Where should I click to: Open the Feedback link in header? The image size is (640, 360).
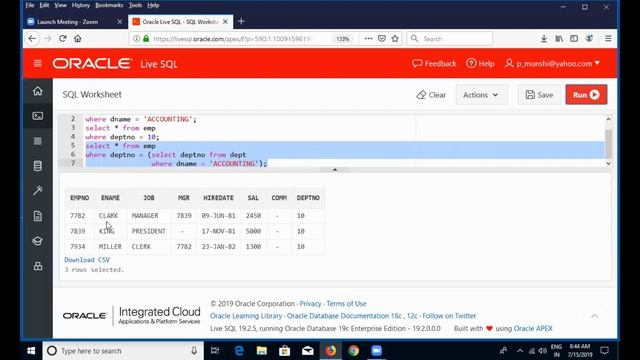point(434,63)
